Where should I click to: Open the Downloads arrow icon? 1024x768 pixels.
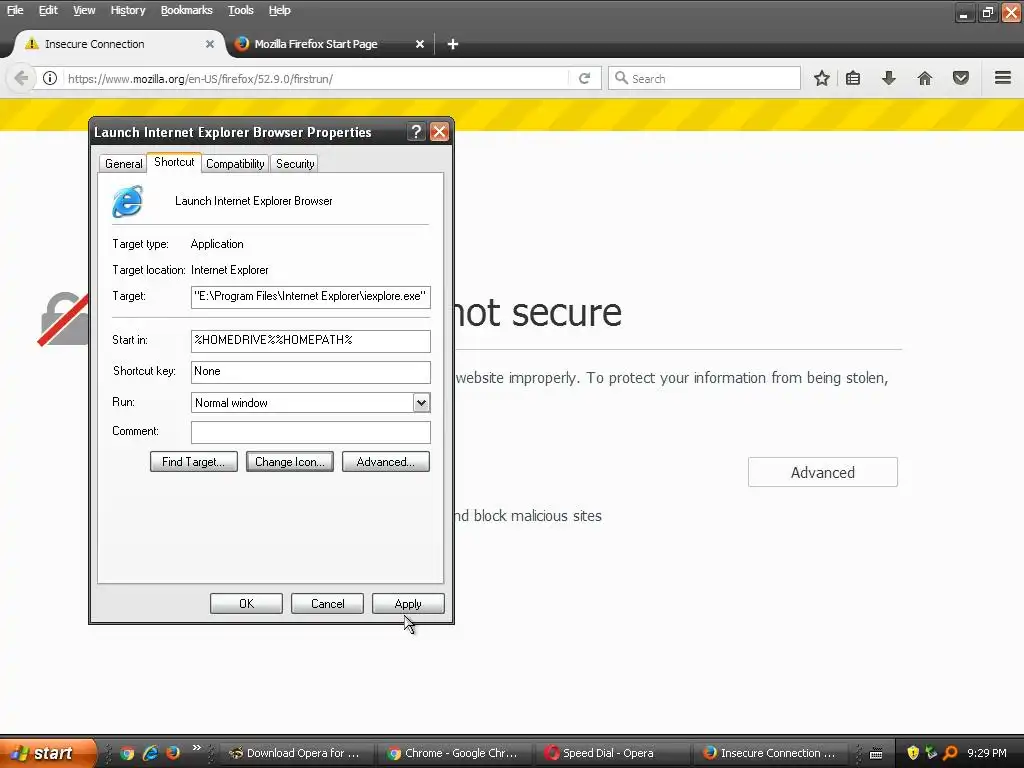pyautogui.click(x=889, y=78)
